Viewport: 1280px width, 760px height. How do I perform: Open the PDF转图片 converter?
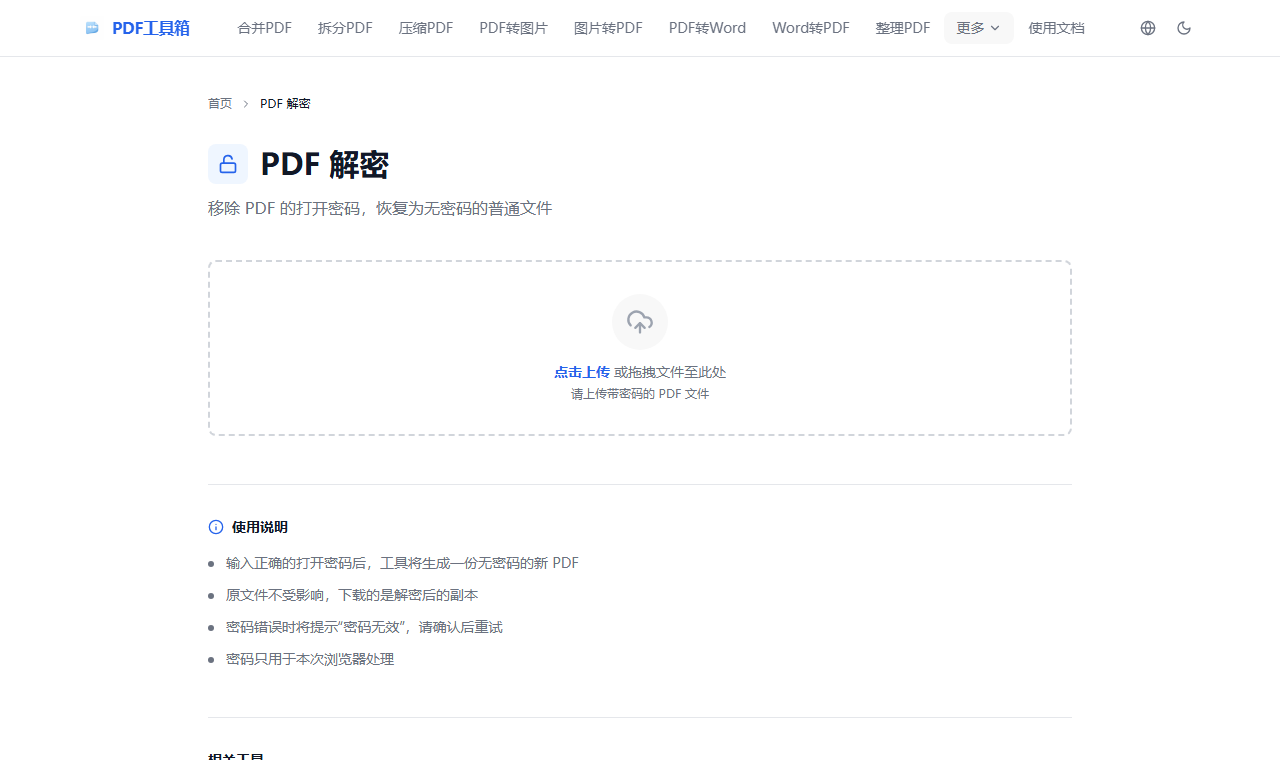pyautogui.click(x=513, y=28)
